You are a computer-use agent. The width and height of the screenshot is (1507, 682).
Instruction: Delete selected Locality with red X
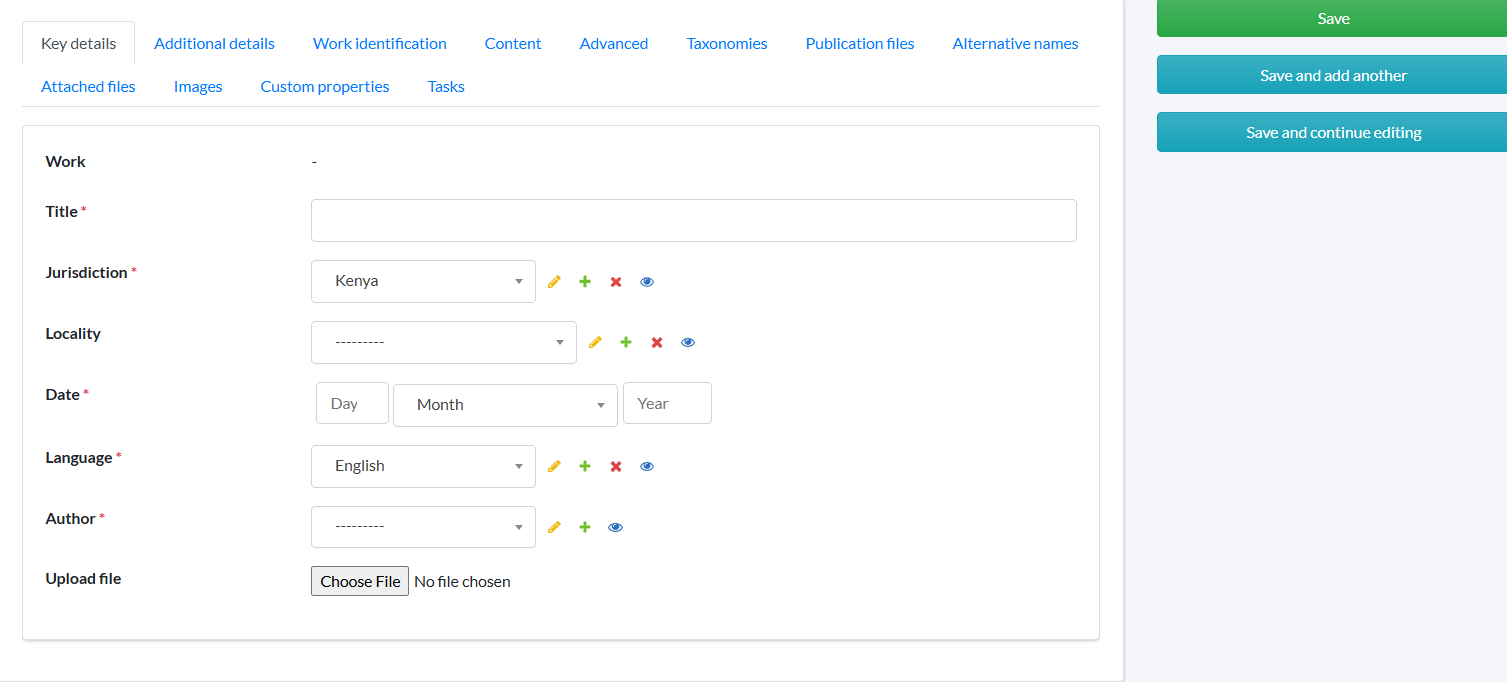[657, 343]
